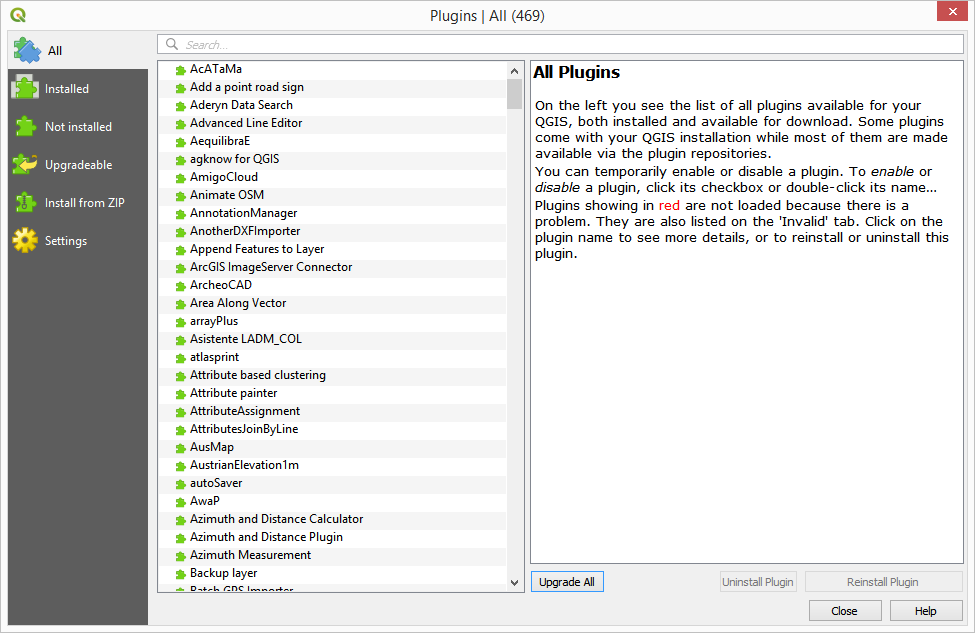Select the Backup layer plugin entry
This screenshot has height=633, width=975.
pos(223,573)
